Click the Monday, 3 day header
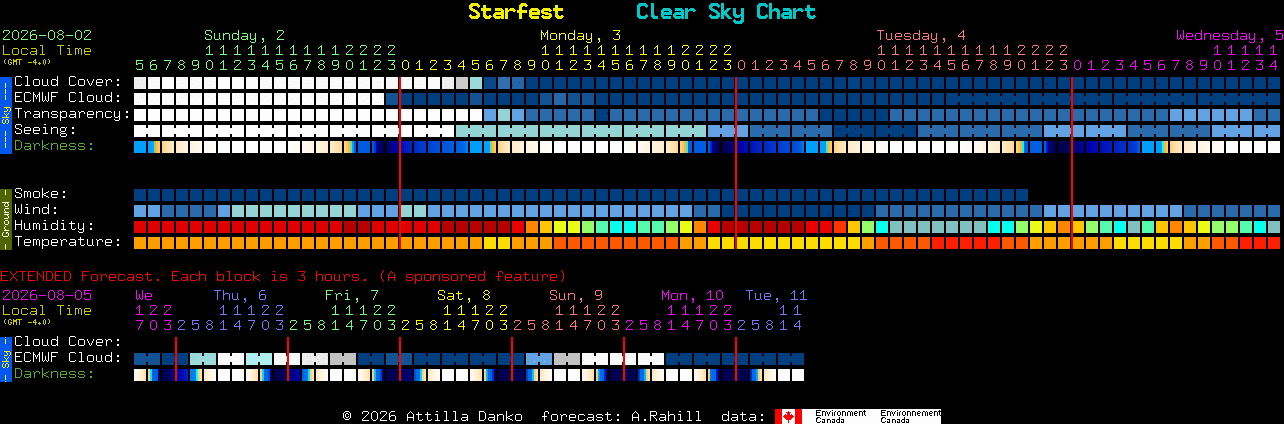 pos(580,35)
